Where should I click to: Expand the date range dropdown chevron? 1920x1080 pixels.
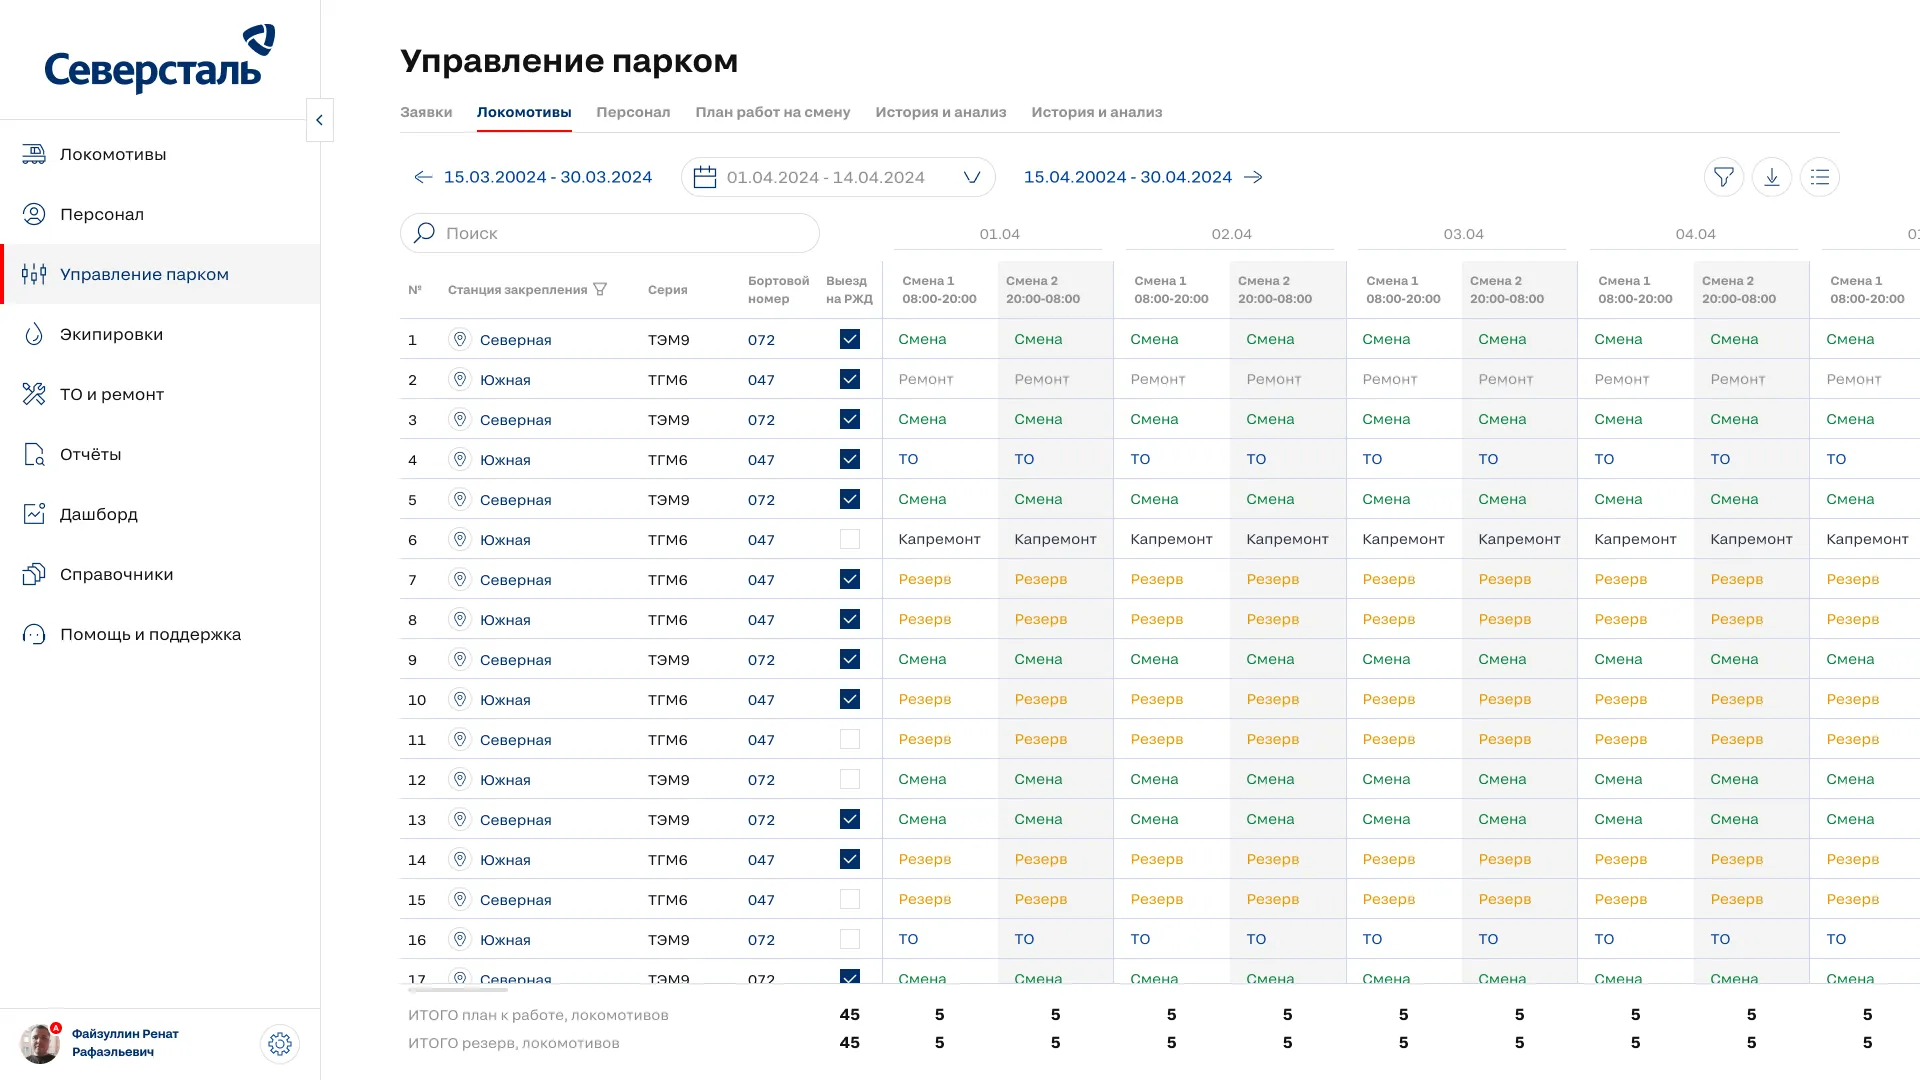click(x=972, y=177)
